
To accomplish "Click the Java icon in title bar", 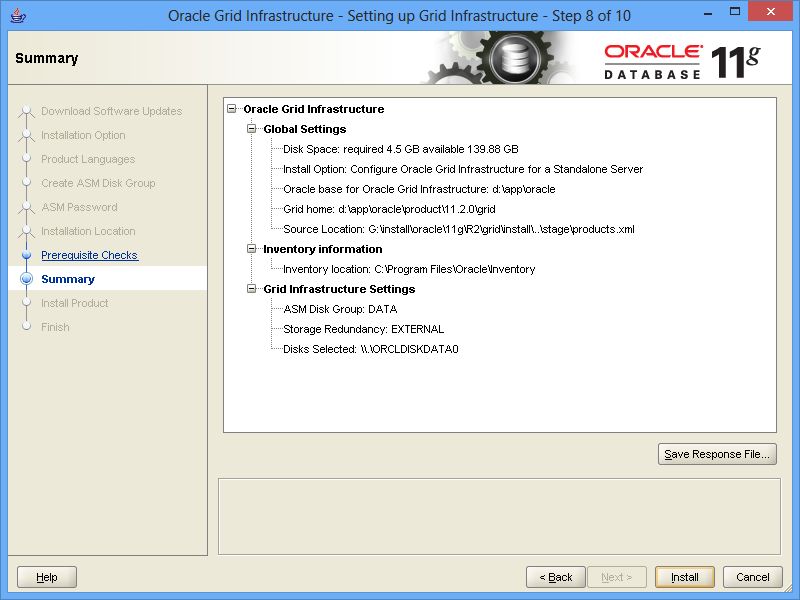I will coord(18,15).
